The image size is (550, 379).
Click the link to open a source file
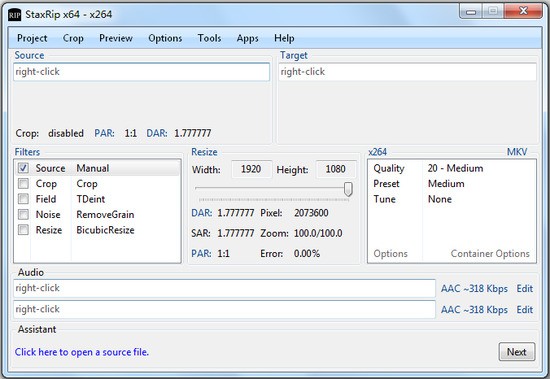[82, 352]
